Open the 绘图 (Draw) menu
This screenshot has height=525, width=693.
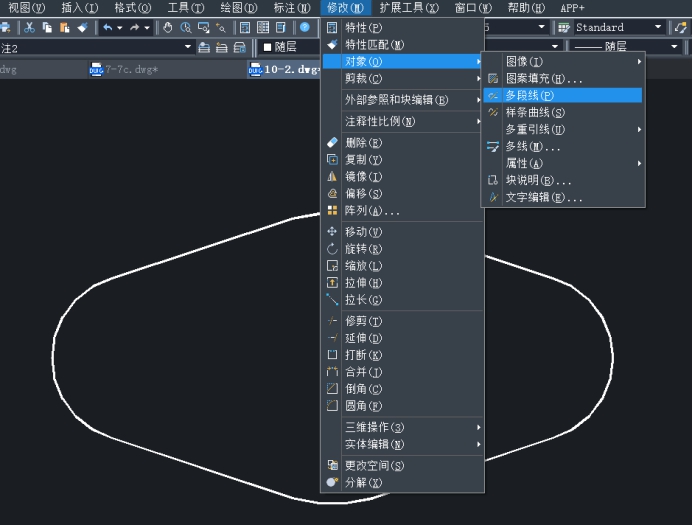[237, 7]
